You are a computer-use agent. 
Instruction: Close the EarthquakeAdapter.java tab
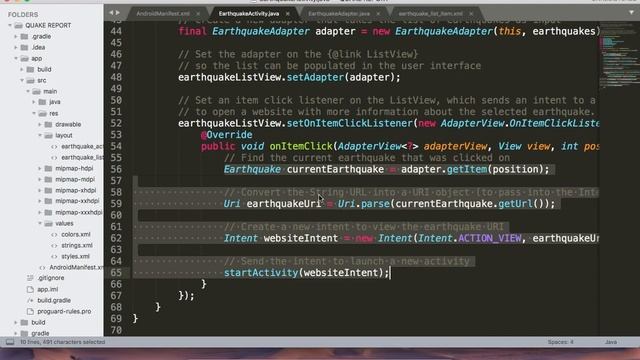(378, 14)
